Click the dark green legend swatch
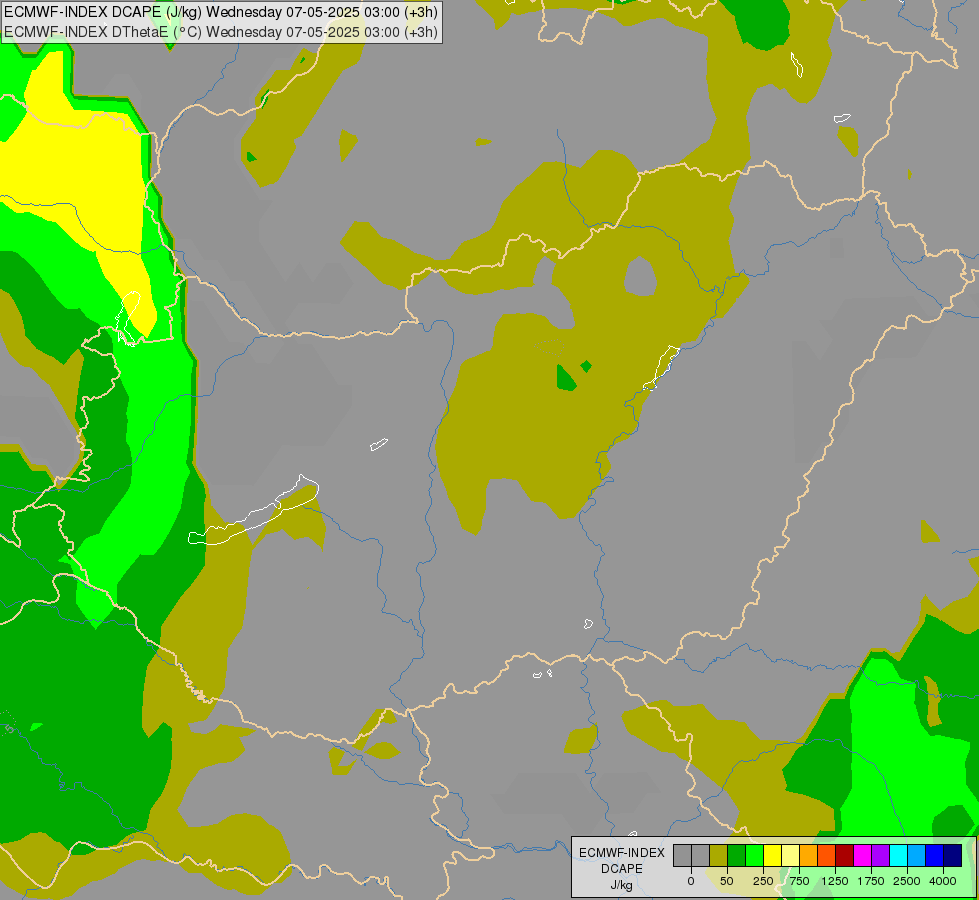The height and width of the screenshot is (900, 979). click(x=737, y=855)
